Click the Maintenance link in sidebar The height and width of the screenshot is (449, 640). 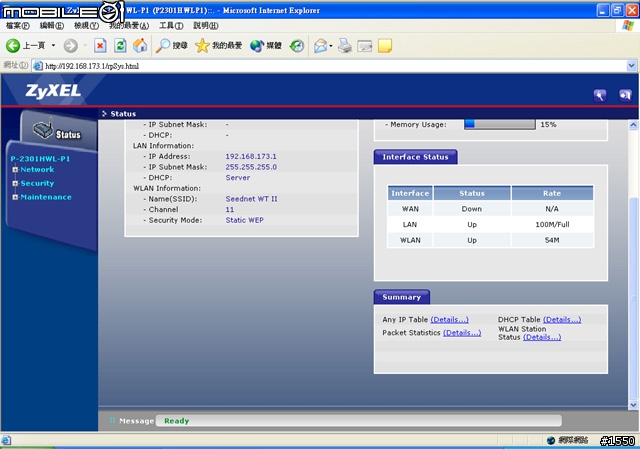[x=46, y=197]
